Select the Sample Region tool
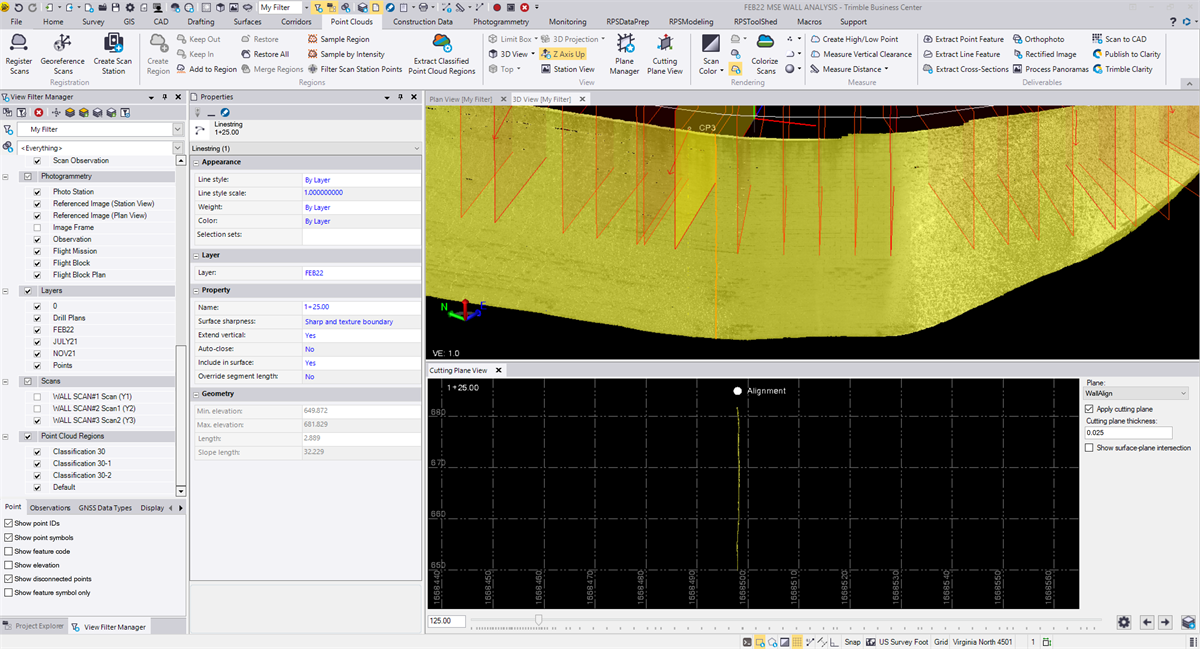 tap(338, 39)
